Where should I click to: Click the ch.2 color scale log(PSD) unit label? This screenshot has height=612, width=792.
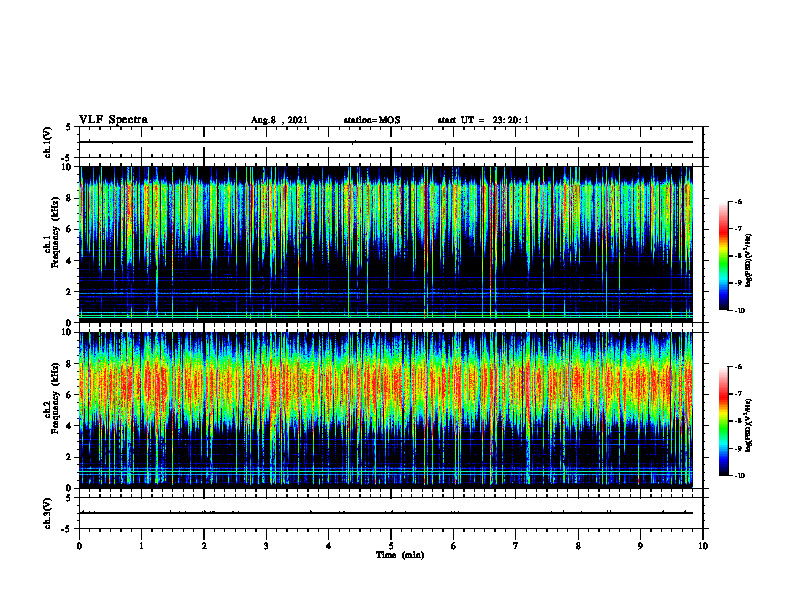[x=749, y=425]
